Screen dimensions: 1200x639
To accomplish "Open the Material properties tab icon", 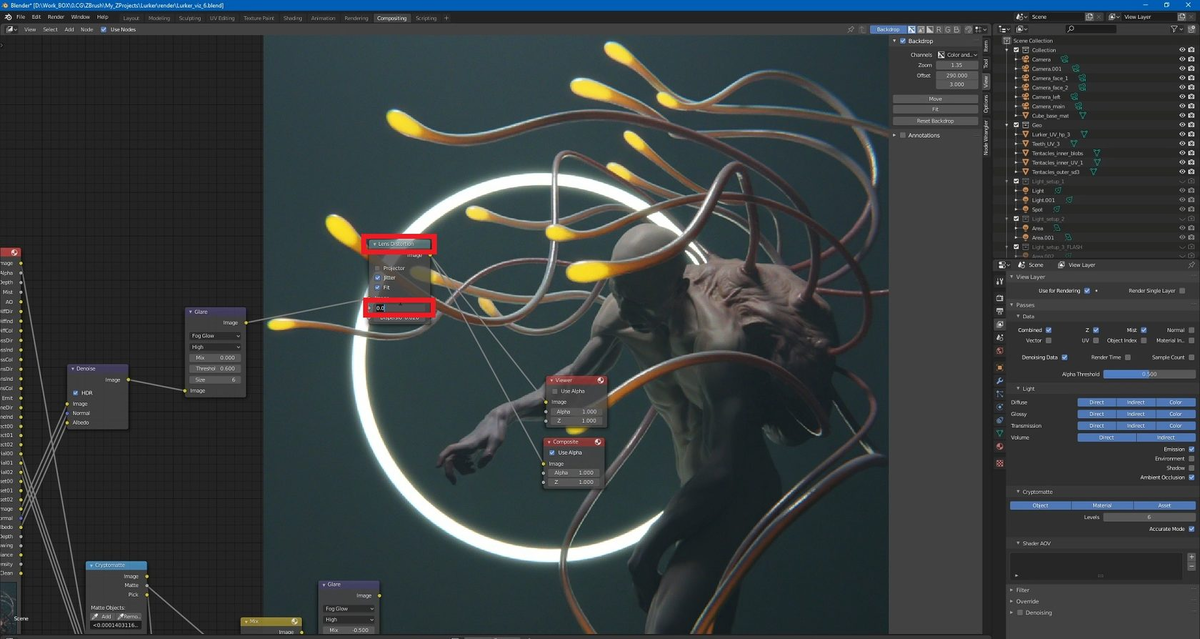I will click(x=999, y=447).
